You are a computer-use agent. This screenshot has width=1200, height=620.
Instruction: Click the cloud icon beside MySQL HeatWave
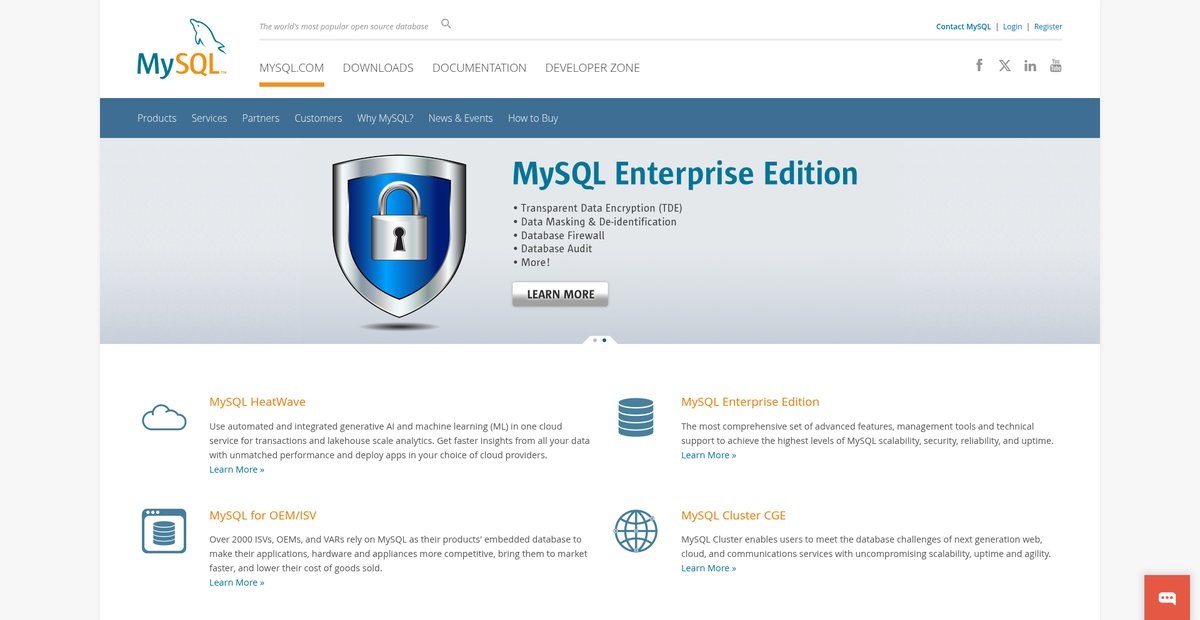(x=164, y=417)
